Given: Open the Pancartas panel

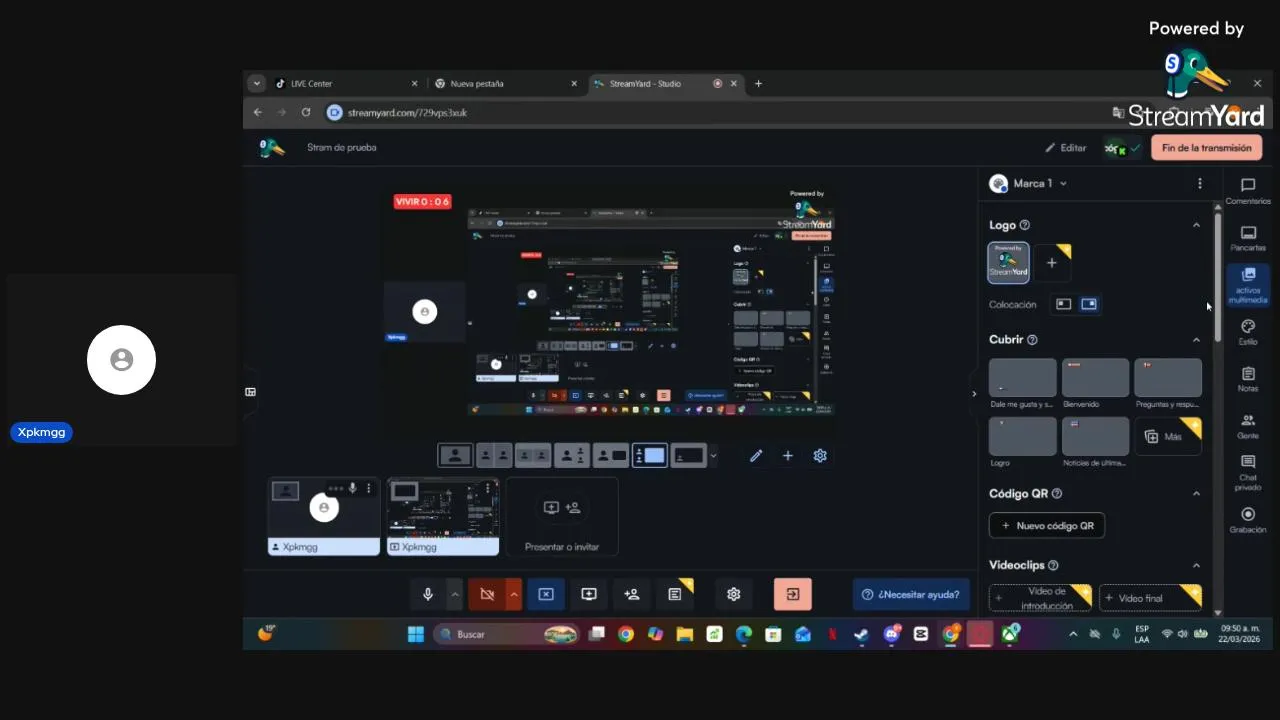Looking at the screenshot, I should (x=1248, y=238).
